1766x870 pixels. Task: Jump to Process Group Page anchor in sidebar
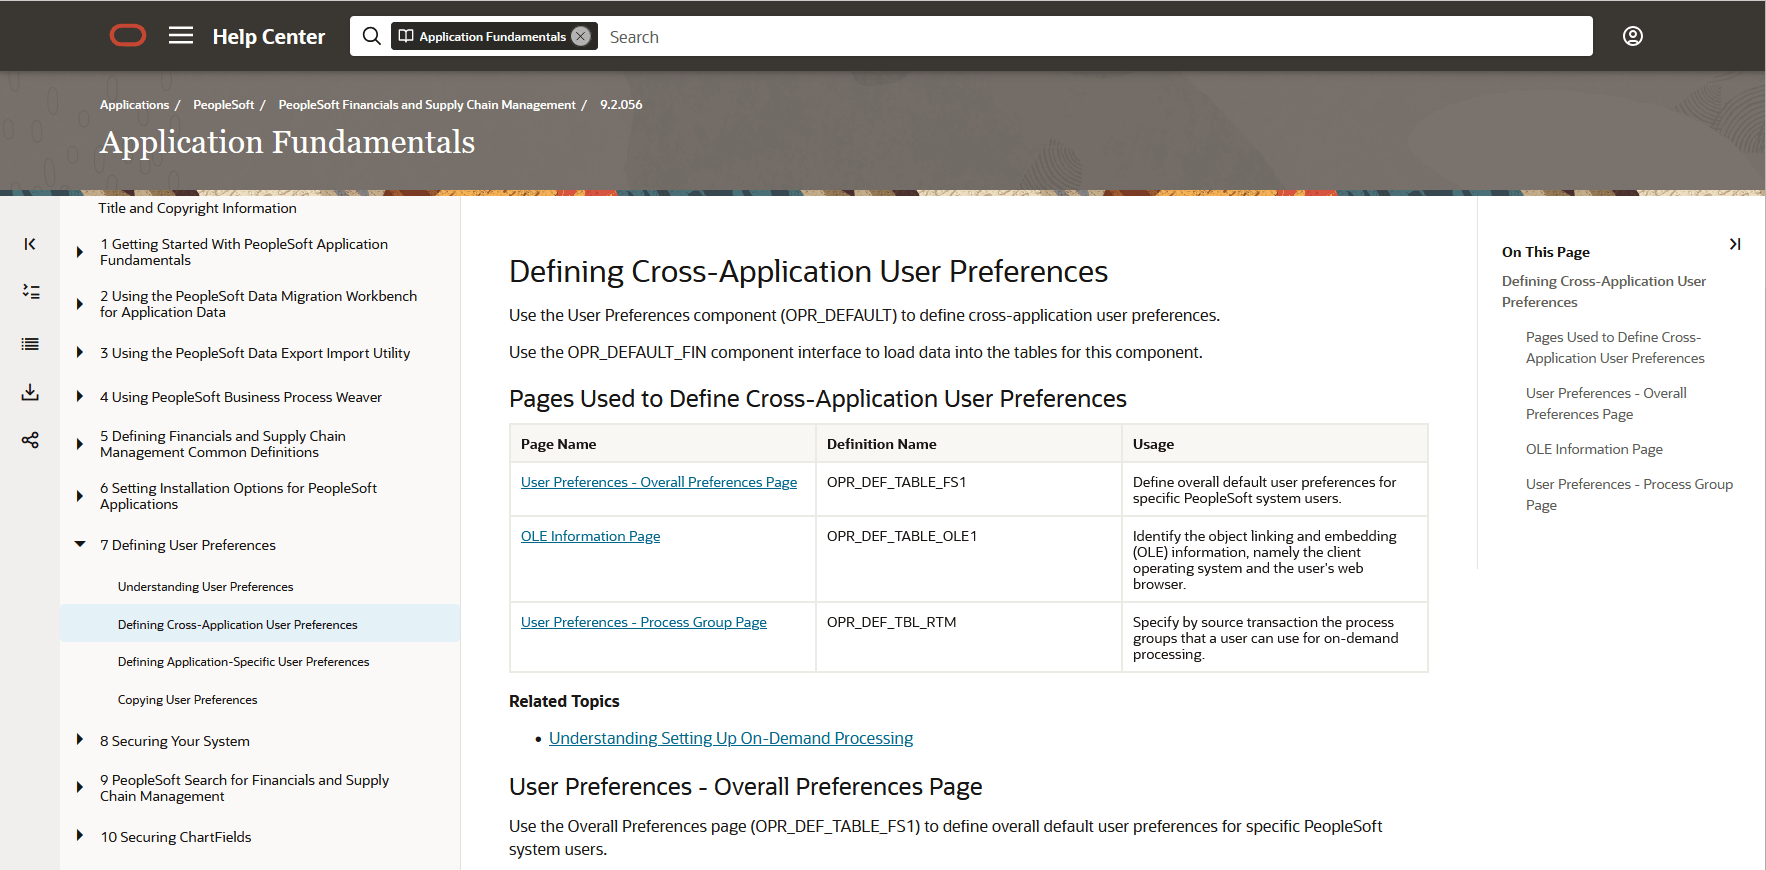1629,495
